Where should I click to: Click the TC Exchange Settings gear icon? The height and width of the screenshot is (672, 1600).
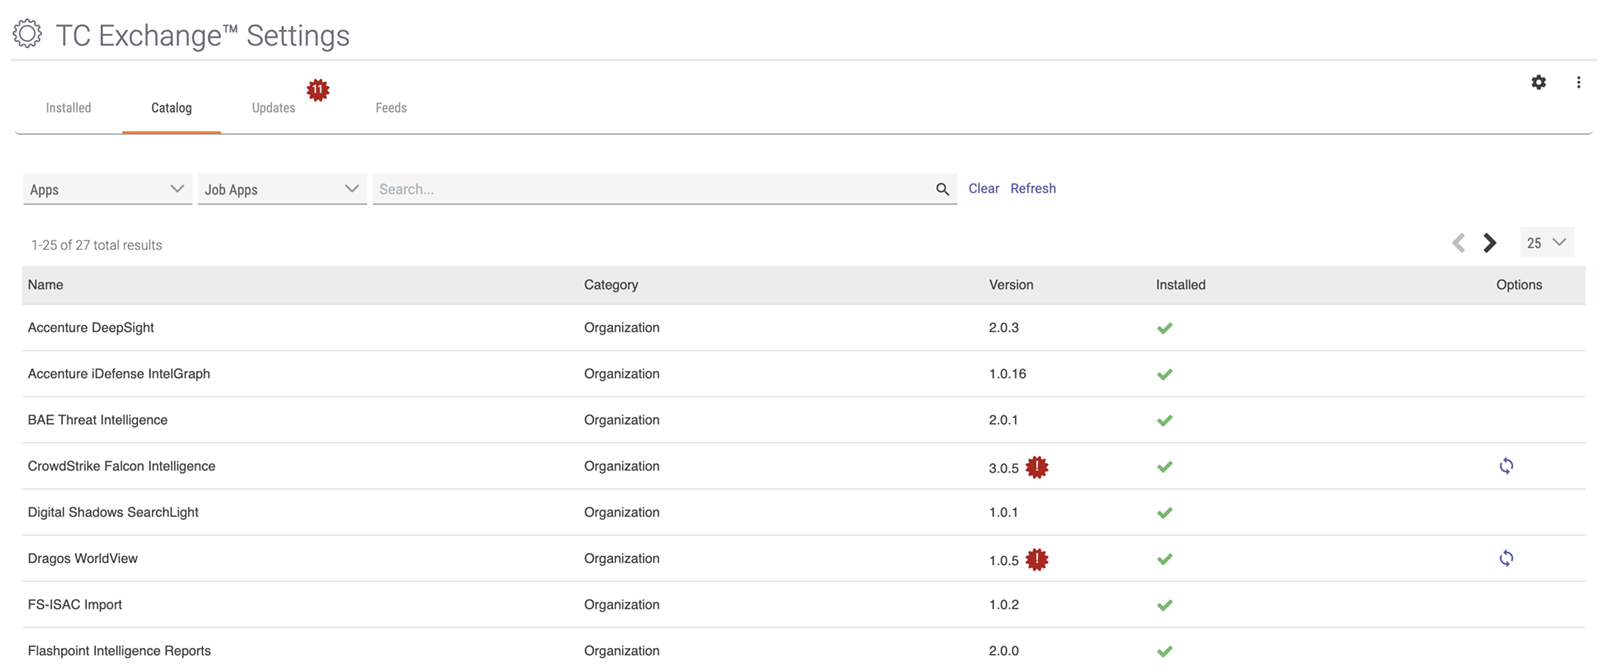(27, 34)
